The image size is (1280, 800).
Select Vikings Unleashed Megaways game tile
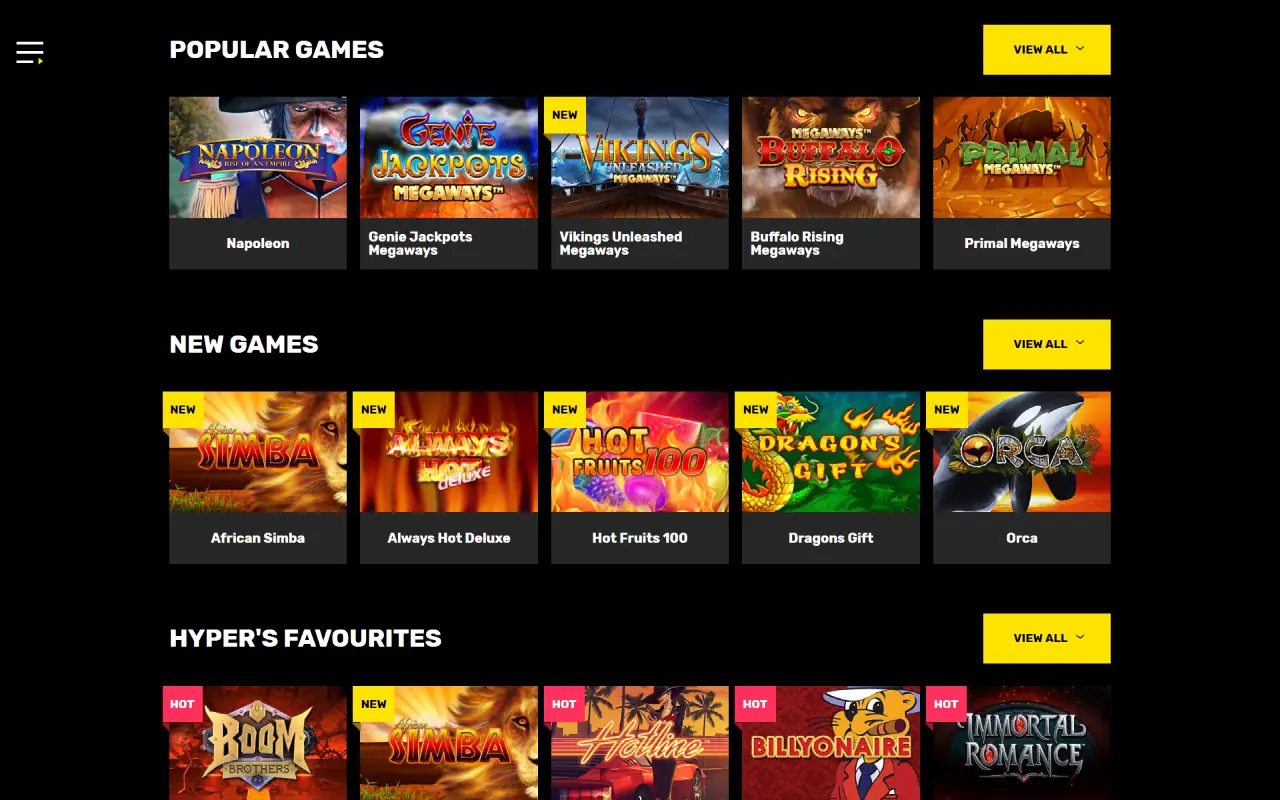coord(640,183)
